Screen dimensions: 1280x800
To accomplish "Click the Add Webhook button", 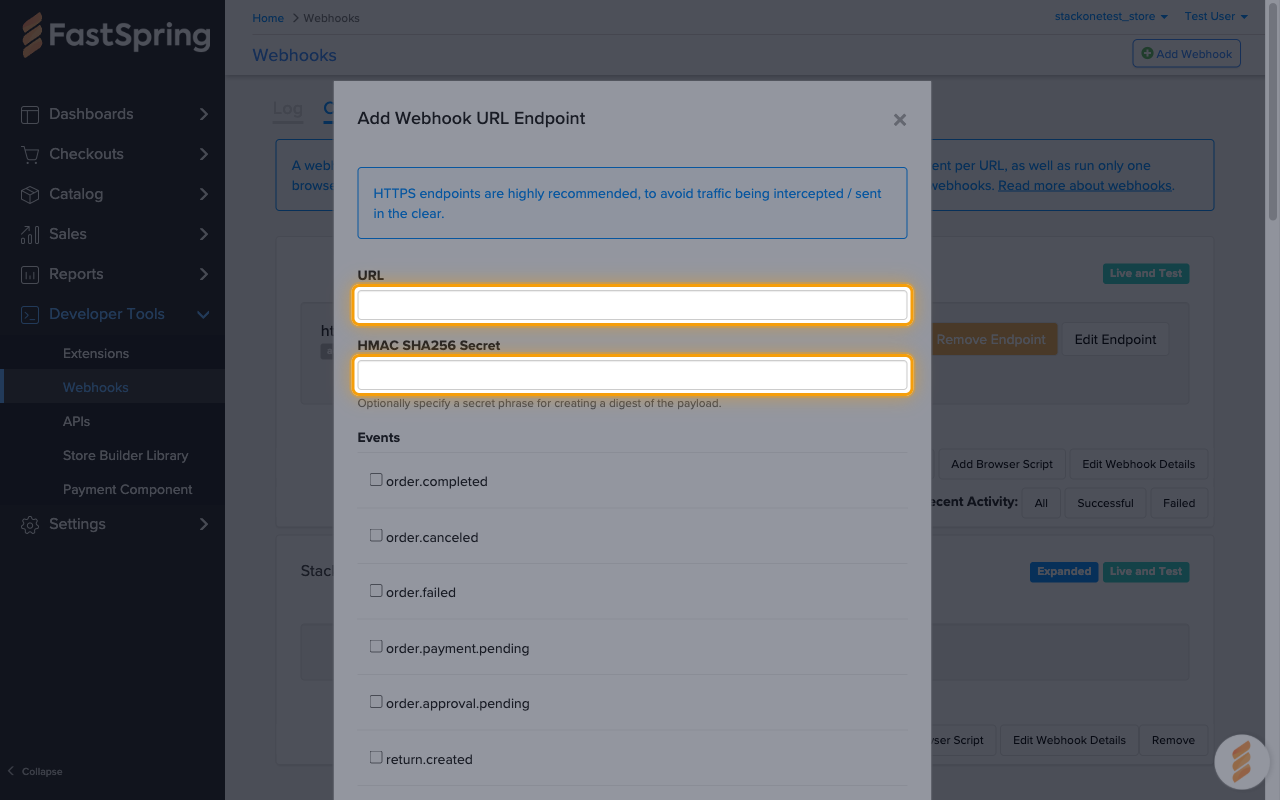I will pos(1187,54).
